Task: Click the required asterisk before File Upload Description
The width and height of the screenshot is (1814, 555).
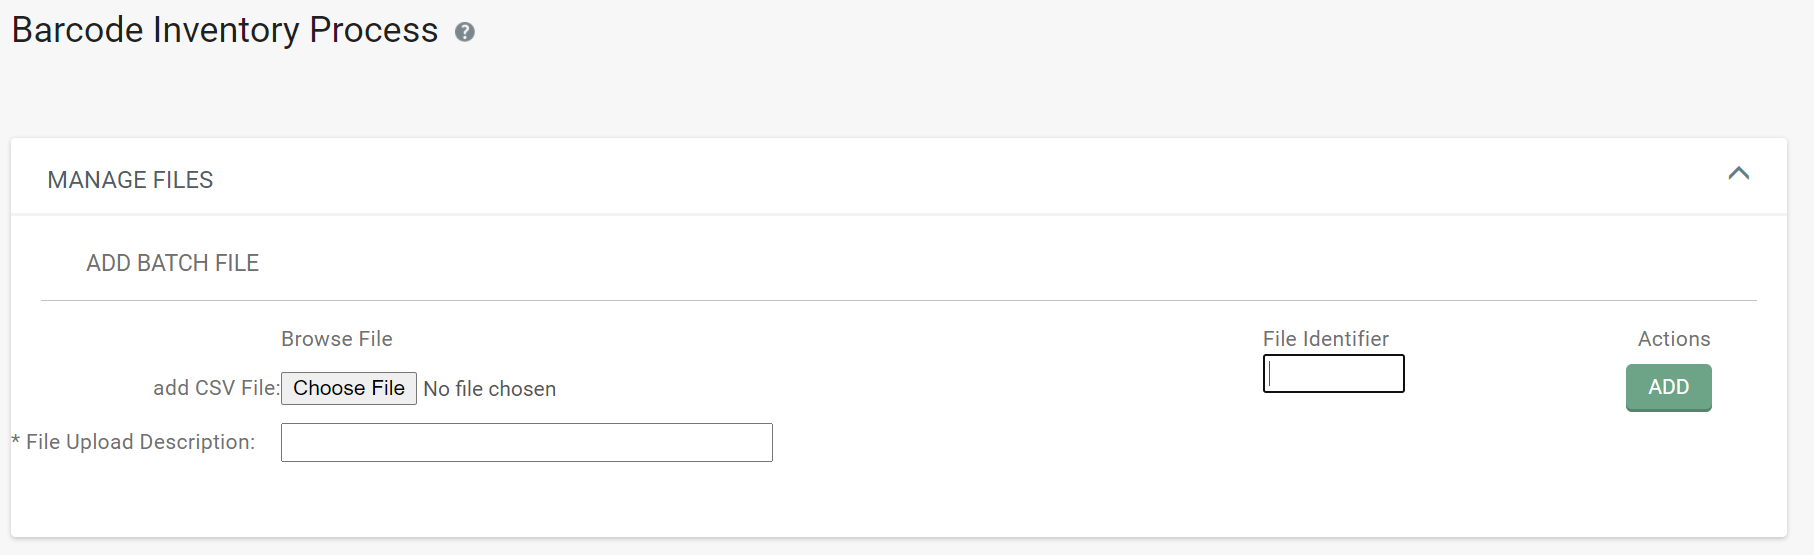Action: 16,441
